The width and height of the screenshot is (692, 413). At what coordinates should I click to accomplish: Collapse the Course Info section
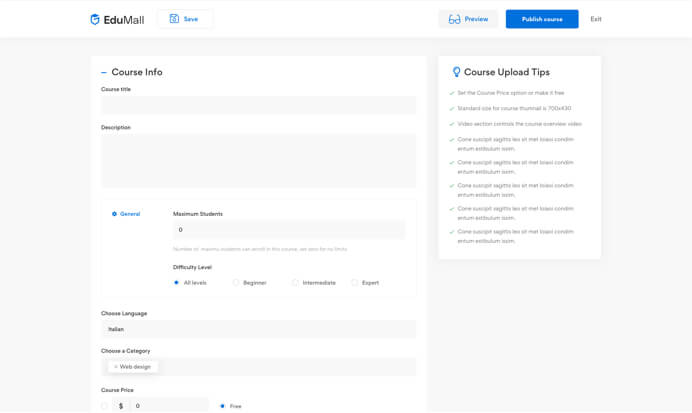104,72
